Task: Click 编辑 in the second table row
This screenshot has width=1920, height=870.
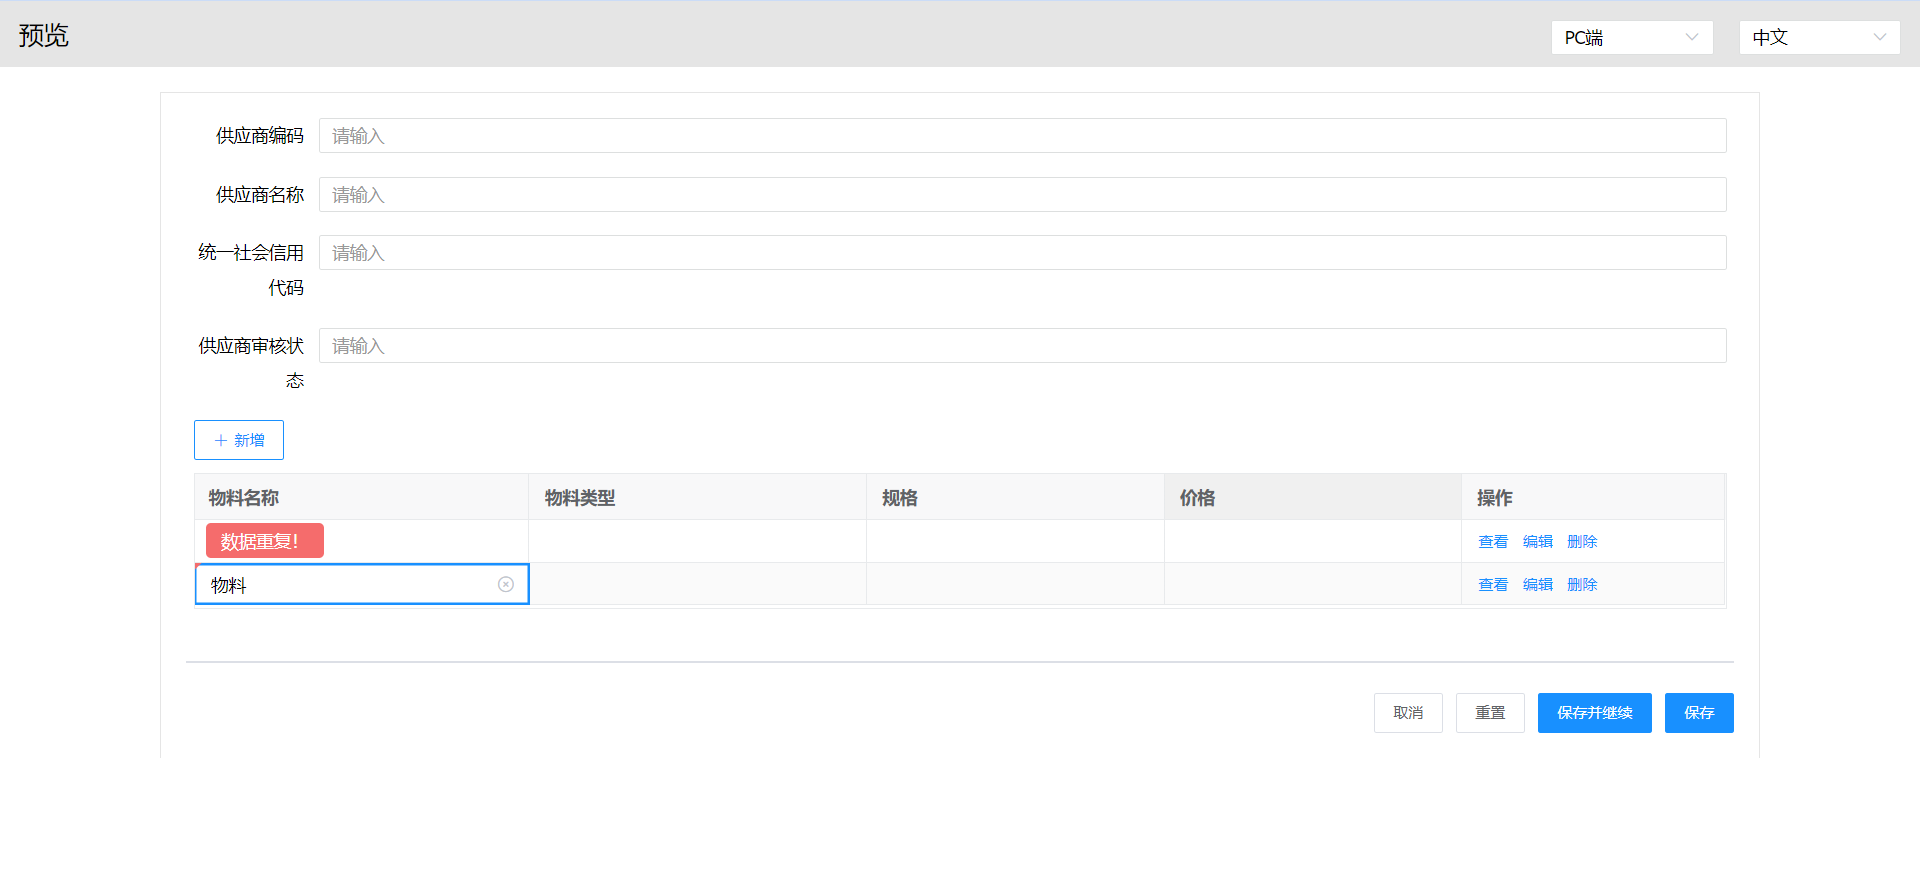Action: pyautogui.click(x=1537, y=584)
